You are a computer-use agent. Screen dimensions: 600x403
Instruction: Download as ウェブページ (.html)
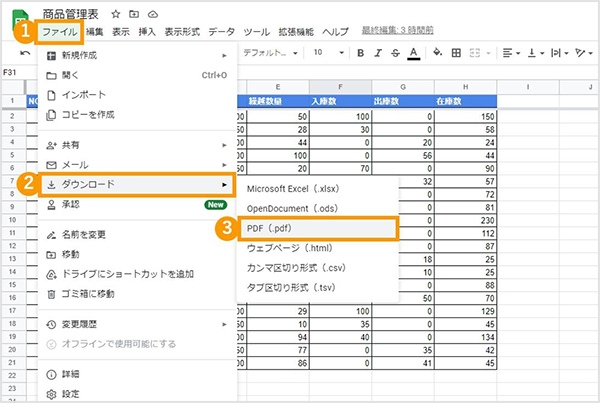point(317,248)
